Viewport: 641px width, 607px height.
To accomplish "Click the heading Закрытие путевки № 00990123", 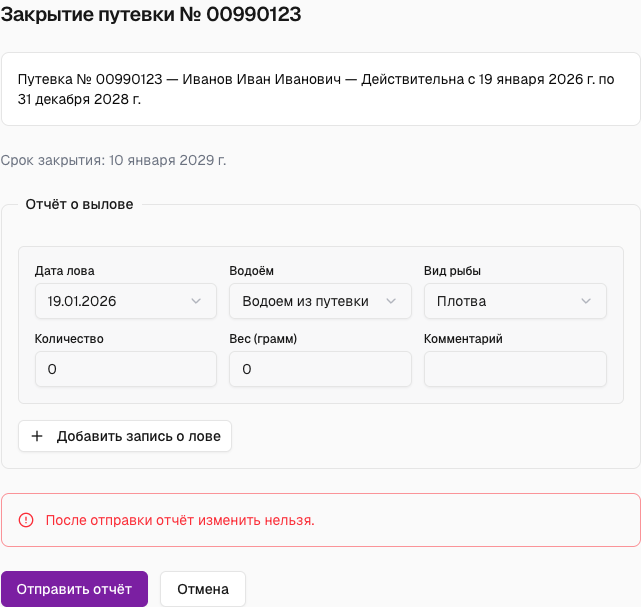I will pyautogui.click(x=151, y=15).
